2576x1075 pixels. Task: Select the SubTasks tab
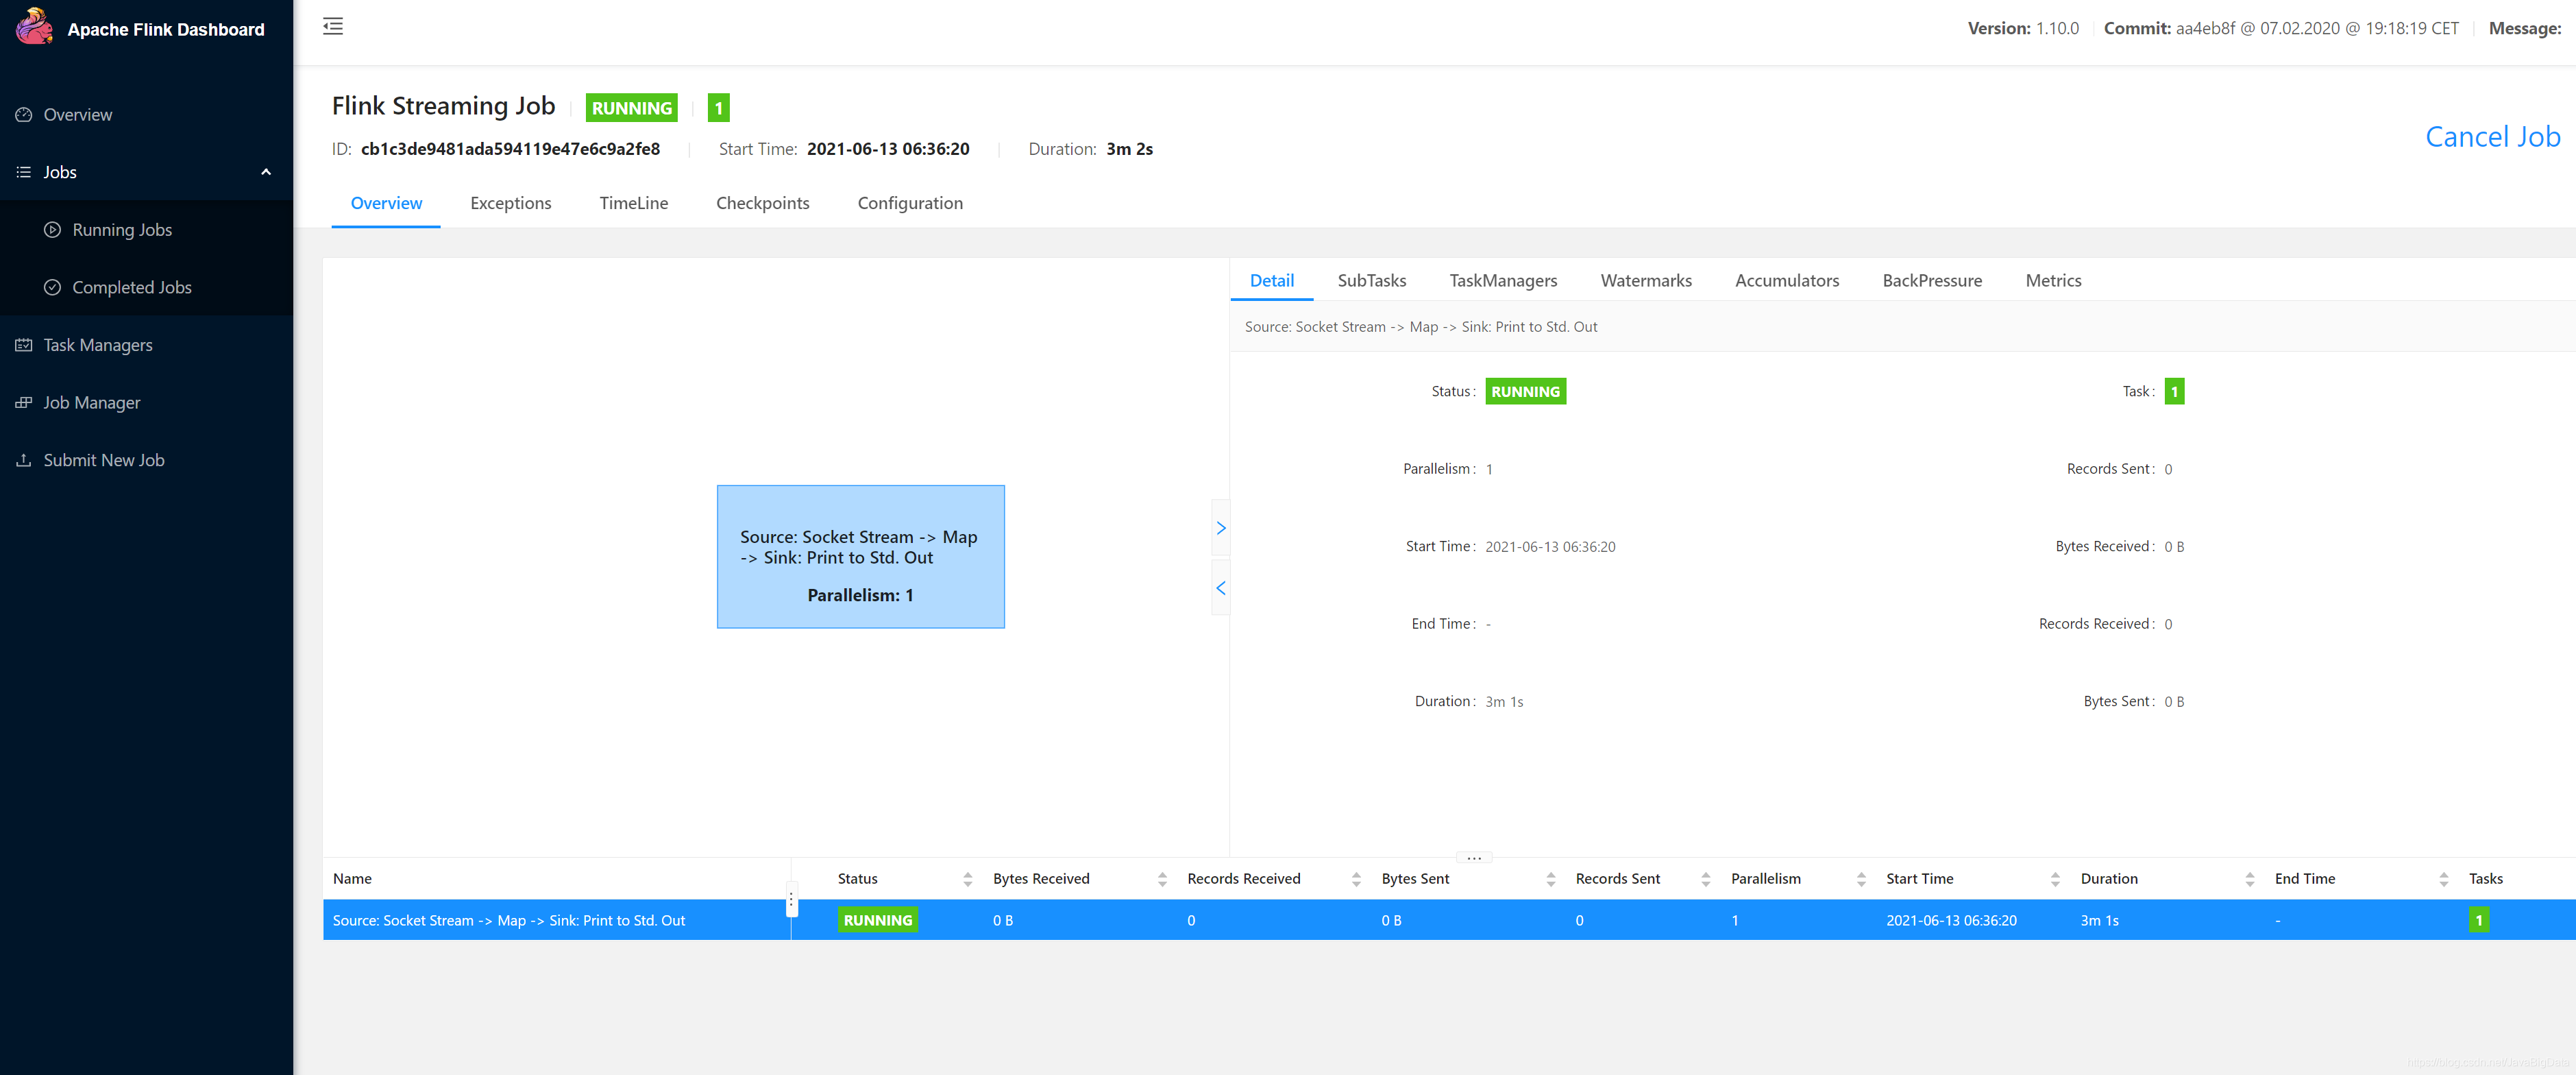[1371, 281]
